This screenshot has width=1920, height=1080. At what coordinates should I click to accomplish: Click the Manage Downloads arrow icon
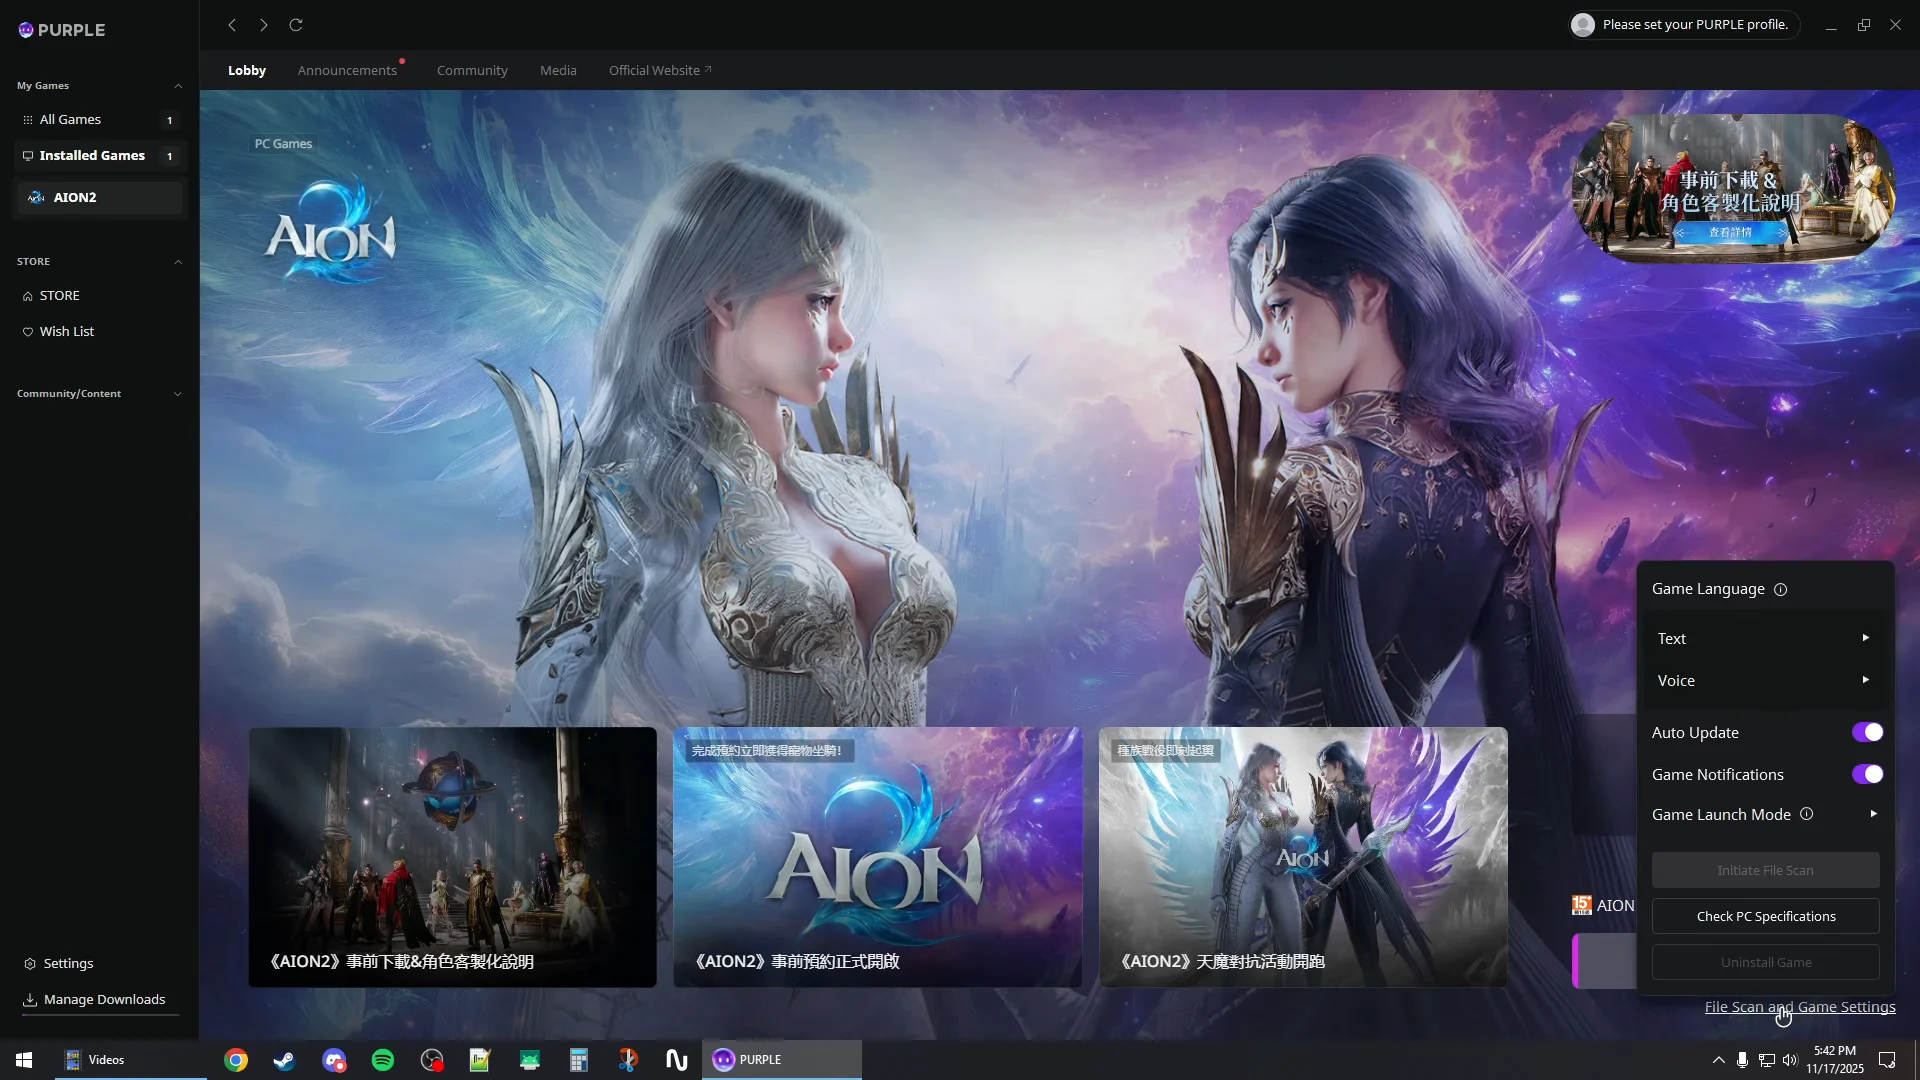(x=30, y=1000)
